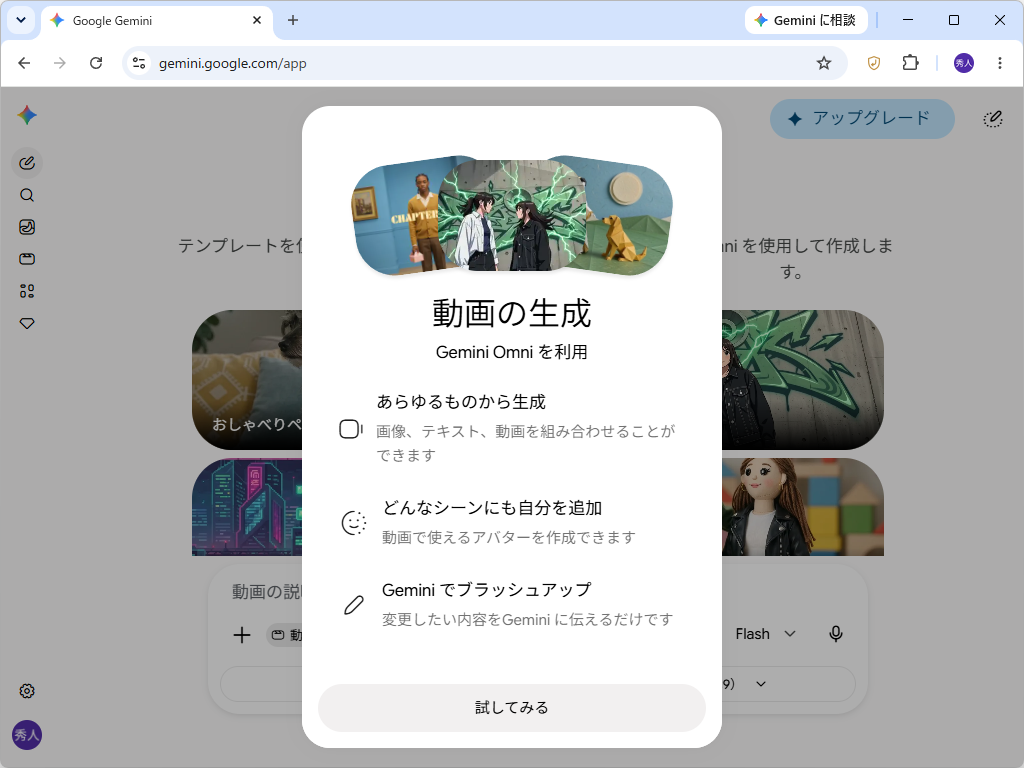Select the graffiti girl template thumbnail
Image resolution: width=1024 pixels, height=768 pixels.
803,380
